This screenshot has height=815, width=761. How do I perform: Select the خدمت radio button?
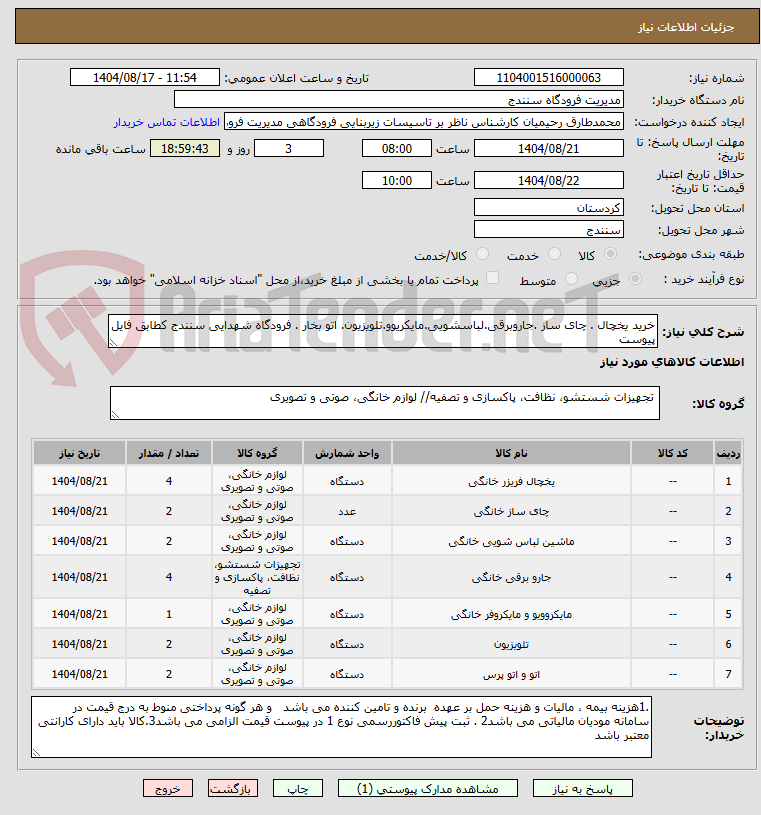pyautogui.click(x=555, y=254)
